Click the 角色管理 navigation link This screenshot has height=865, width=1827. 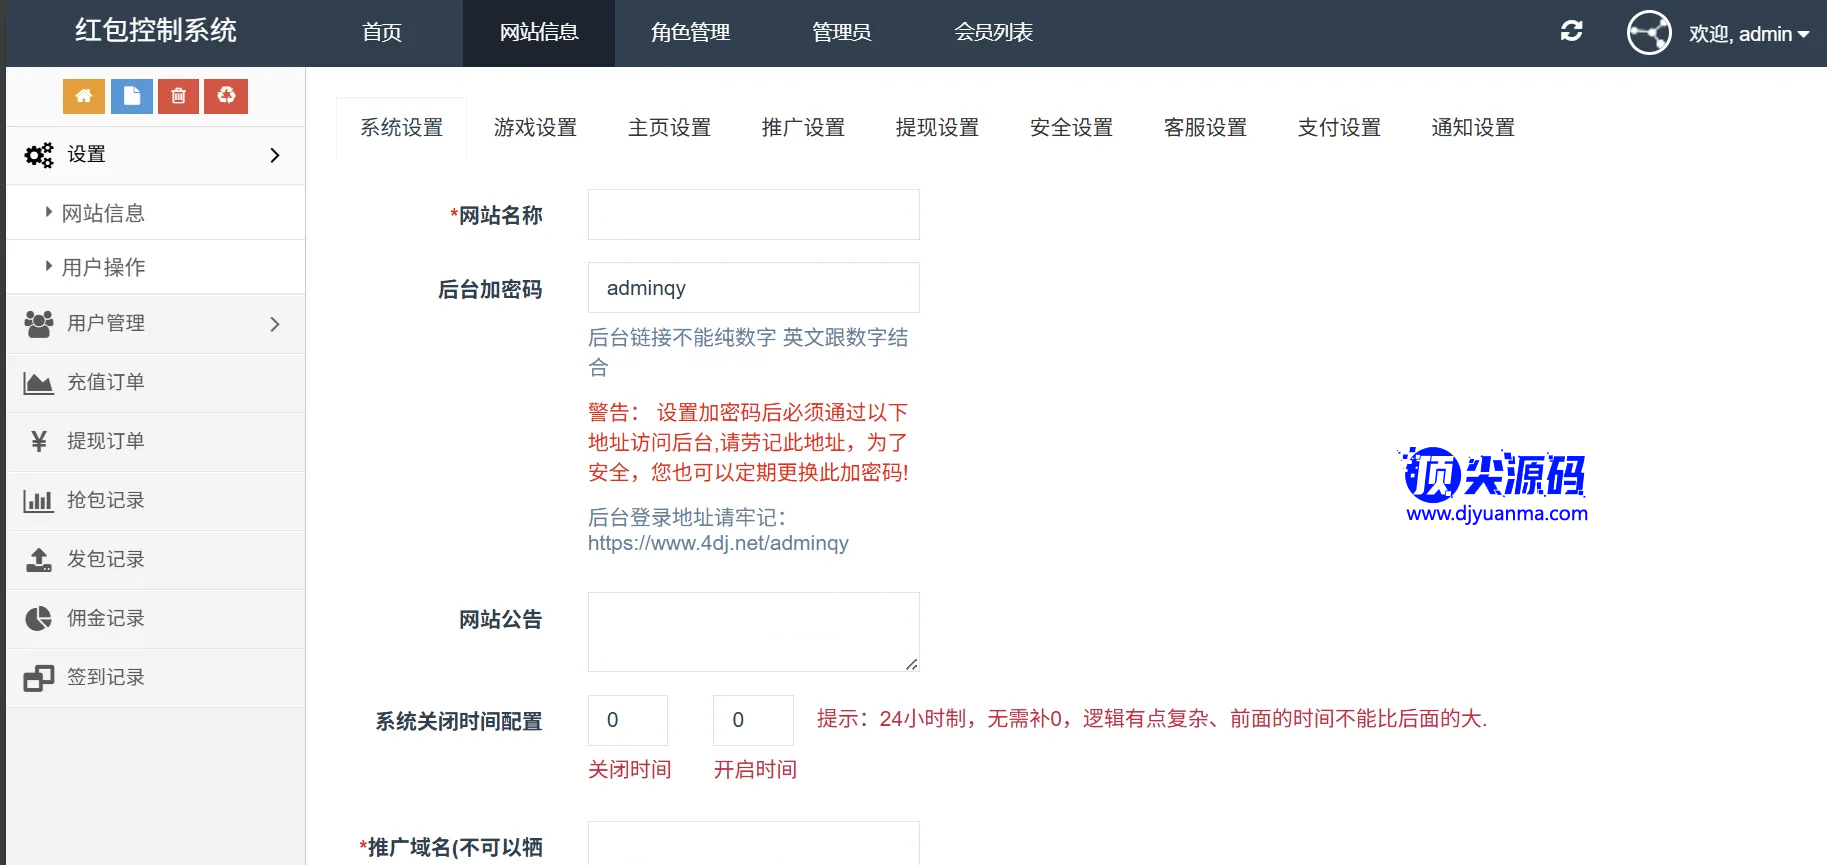690,33
